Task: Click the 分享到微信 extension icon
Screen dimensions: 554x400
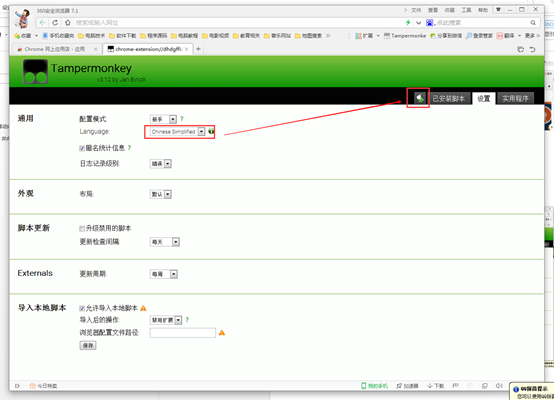Action: 446,36
